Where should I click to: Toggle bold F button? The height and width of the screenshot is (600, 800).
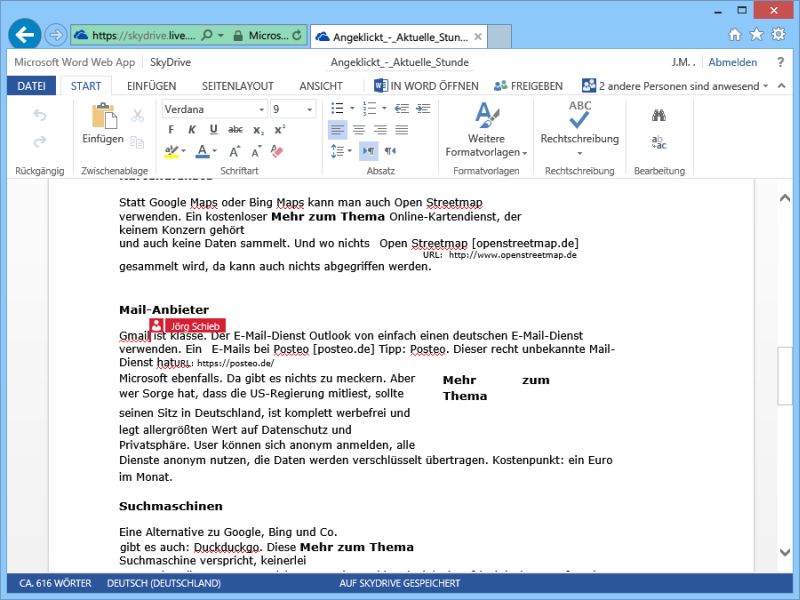point(171,130)
